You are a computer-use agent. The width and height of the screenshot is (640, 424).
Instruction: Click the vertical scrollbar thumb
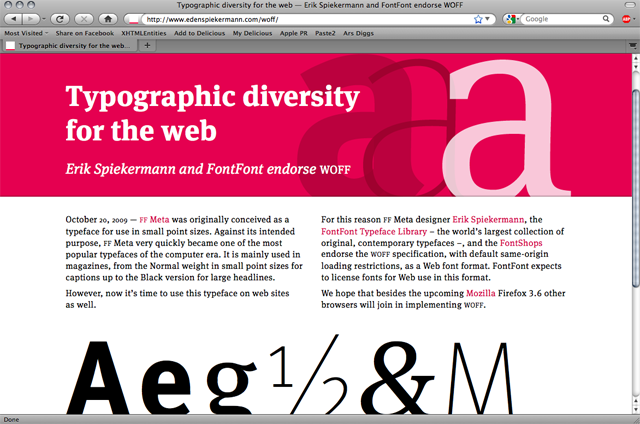click(x=636, y=188)
